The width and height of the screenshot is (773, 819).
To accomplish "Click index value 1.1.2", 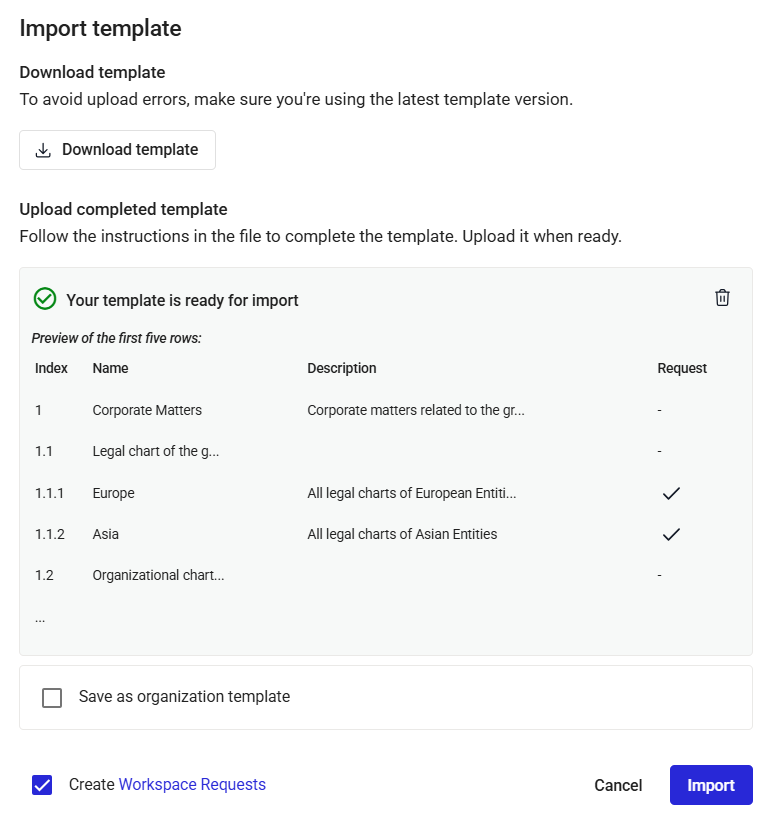I will (50, 534).
